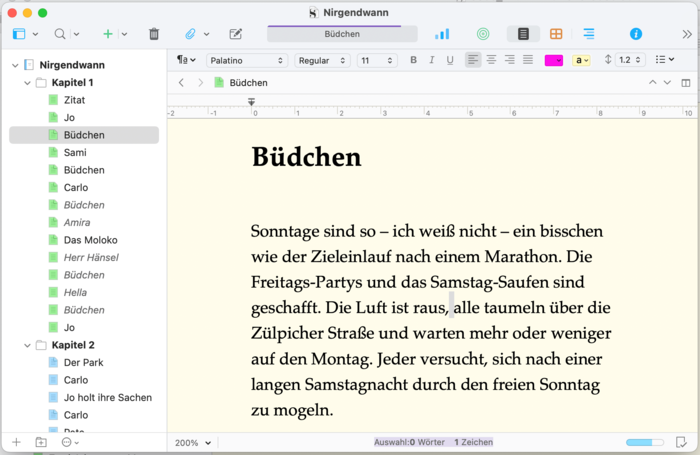700x455 pixels.
Task: Toggle bold formatting
Action: point(414,60)
